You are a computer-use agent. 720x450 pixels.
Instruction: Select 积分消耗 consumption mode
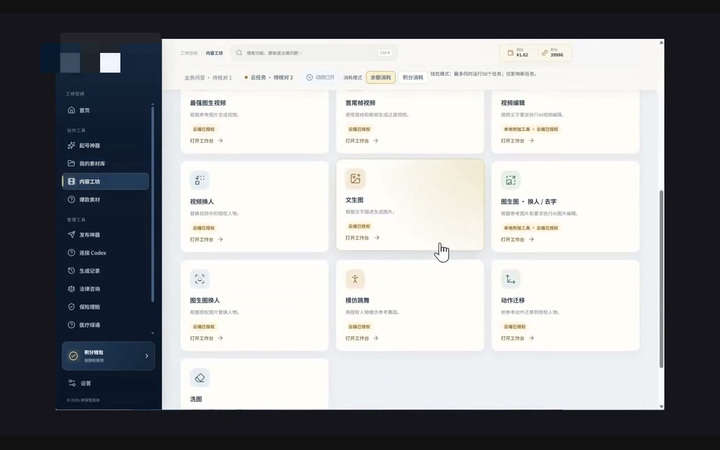coord(413,78)
